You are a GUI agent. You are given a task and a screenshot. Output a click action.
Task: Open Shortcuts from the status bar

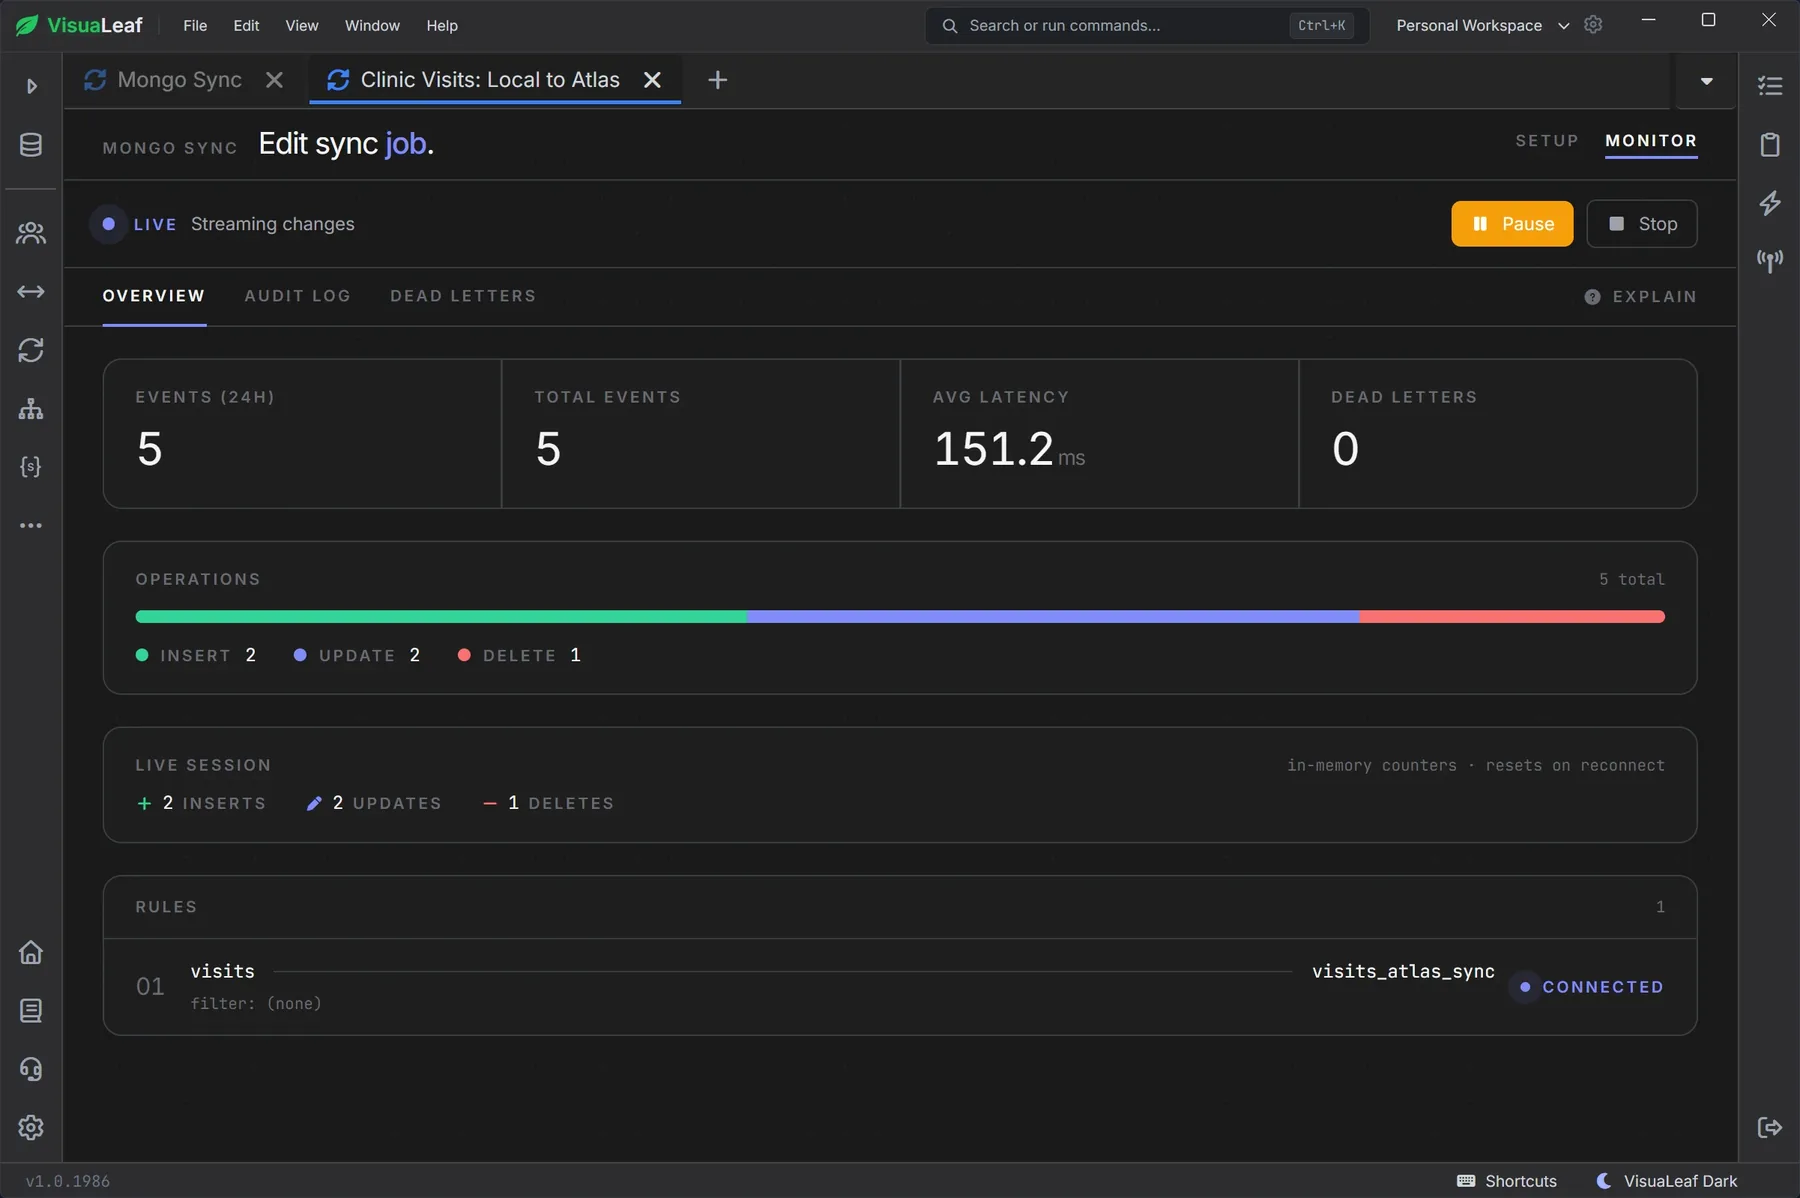[1507, 1181]
